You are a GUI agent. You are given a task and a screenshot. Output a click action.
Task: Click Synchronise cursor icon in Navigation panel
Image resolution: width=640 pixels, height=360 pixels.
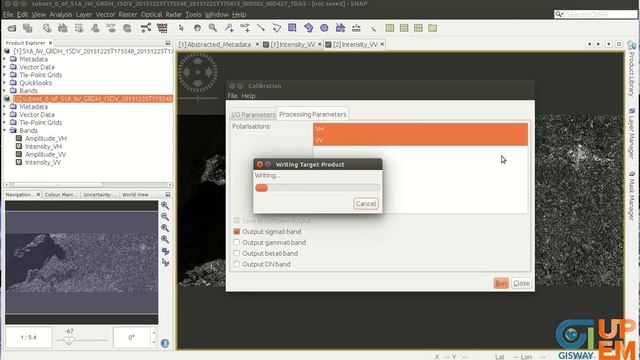pyautogui.click(x=165, y=262)
